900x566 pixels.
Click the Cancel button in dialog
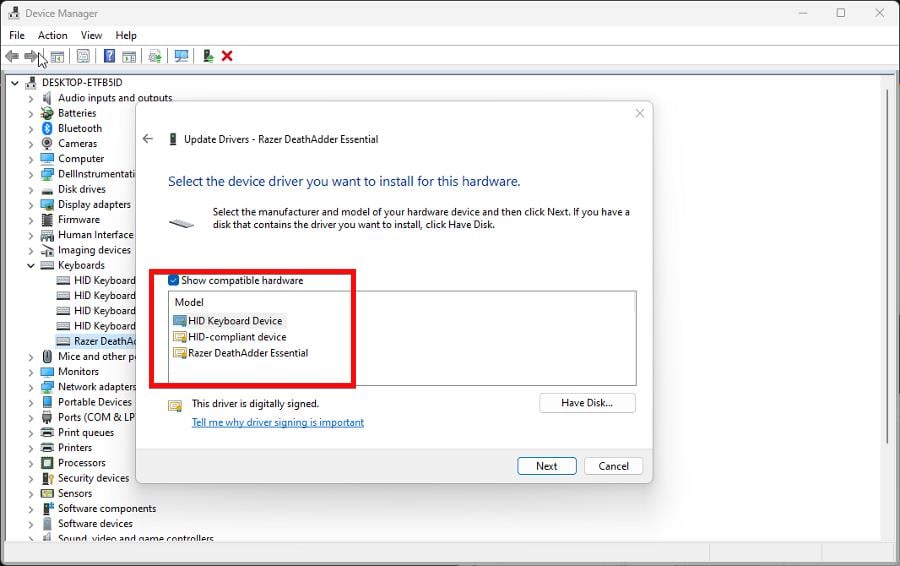coord(613,466)
